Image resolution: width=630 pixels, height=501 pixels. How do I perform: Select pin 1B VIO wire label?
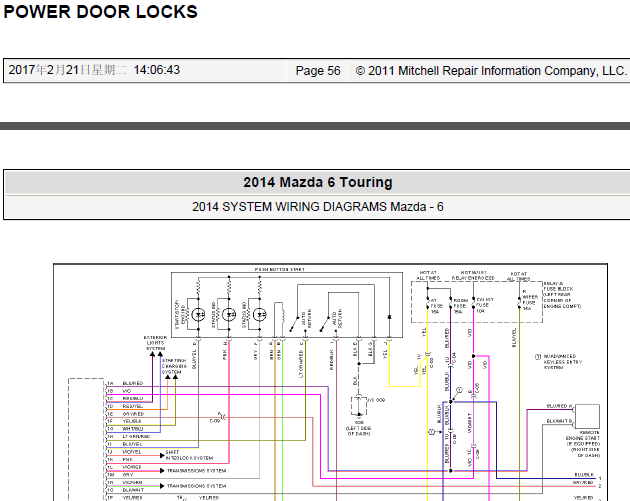127,391
